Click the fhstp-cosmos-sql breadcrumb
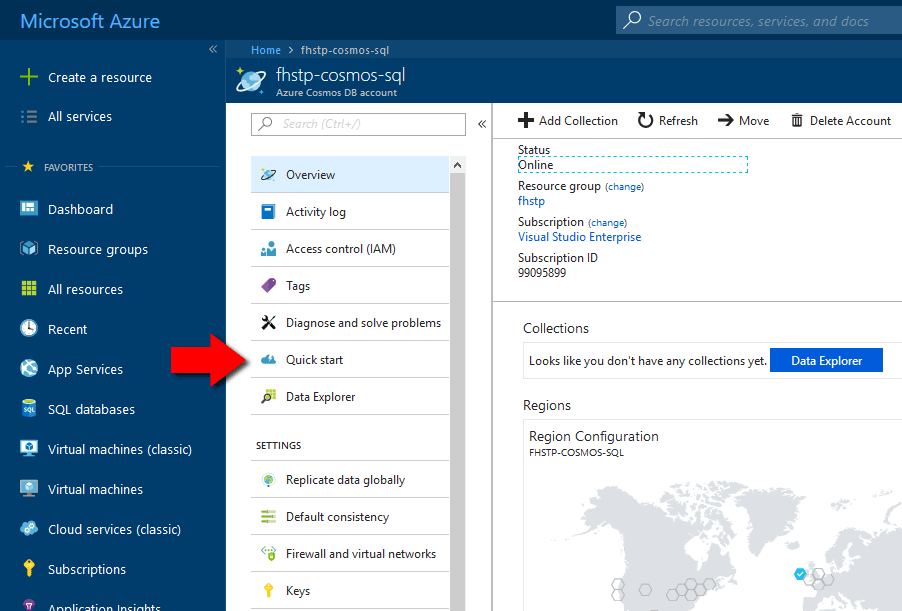Screen dimensions: 902x611 coord(345,50)
